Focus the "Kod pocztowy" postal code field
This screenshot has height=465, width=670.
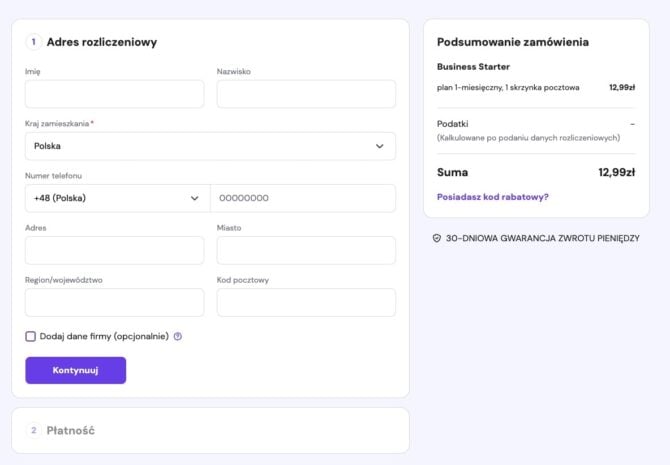[306, 302]
